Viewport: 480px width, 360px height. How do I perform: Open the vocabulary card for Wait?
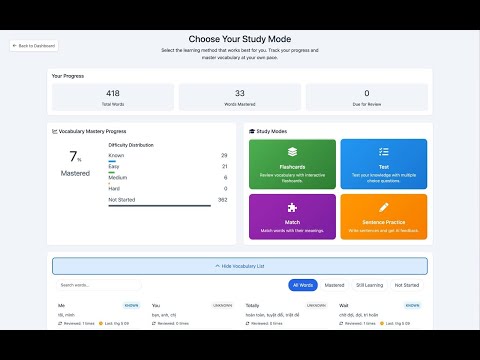point(380,314)
